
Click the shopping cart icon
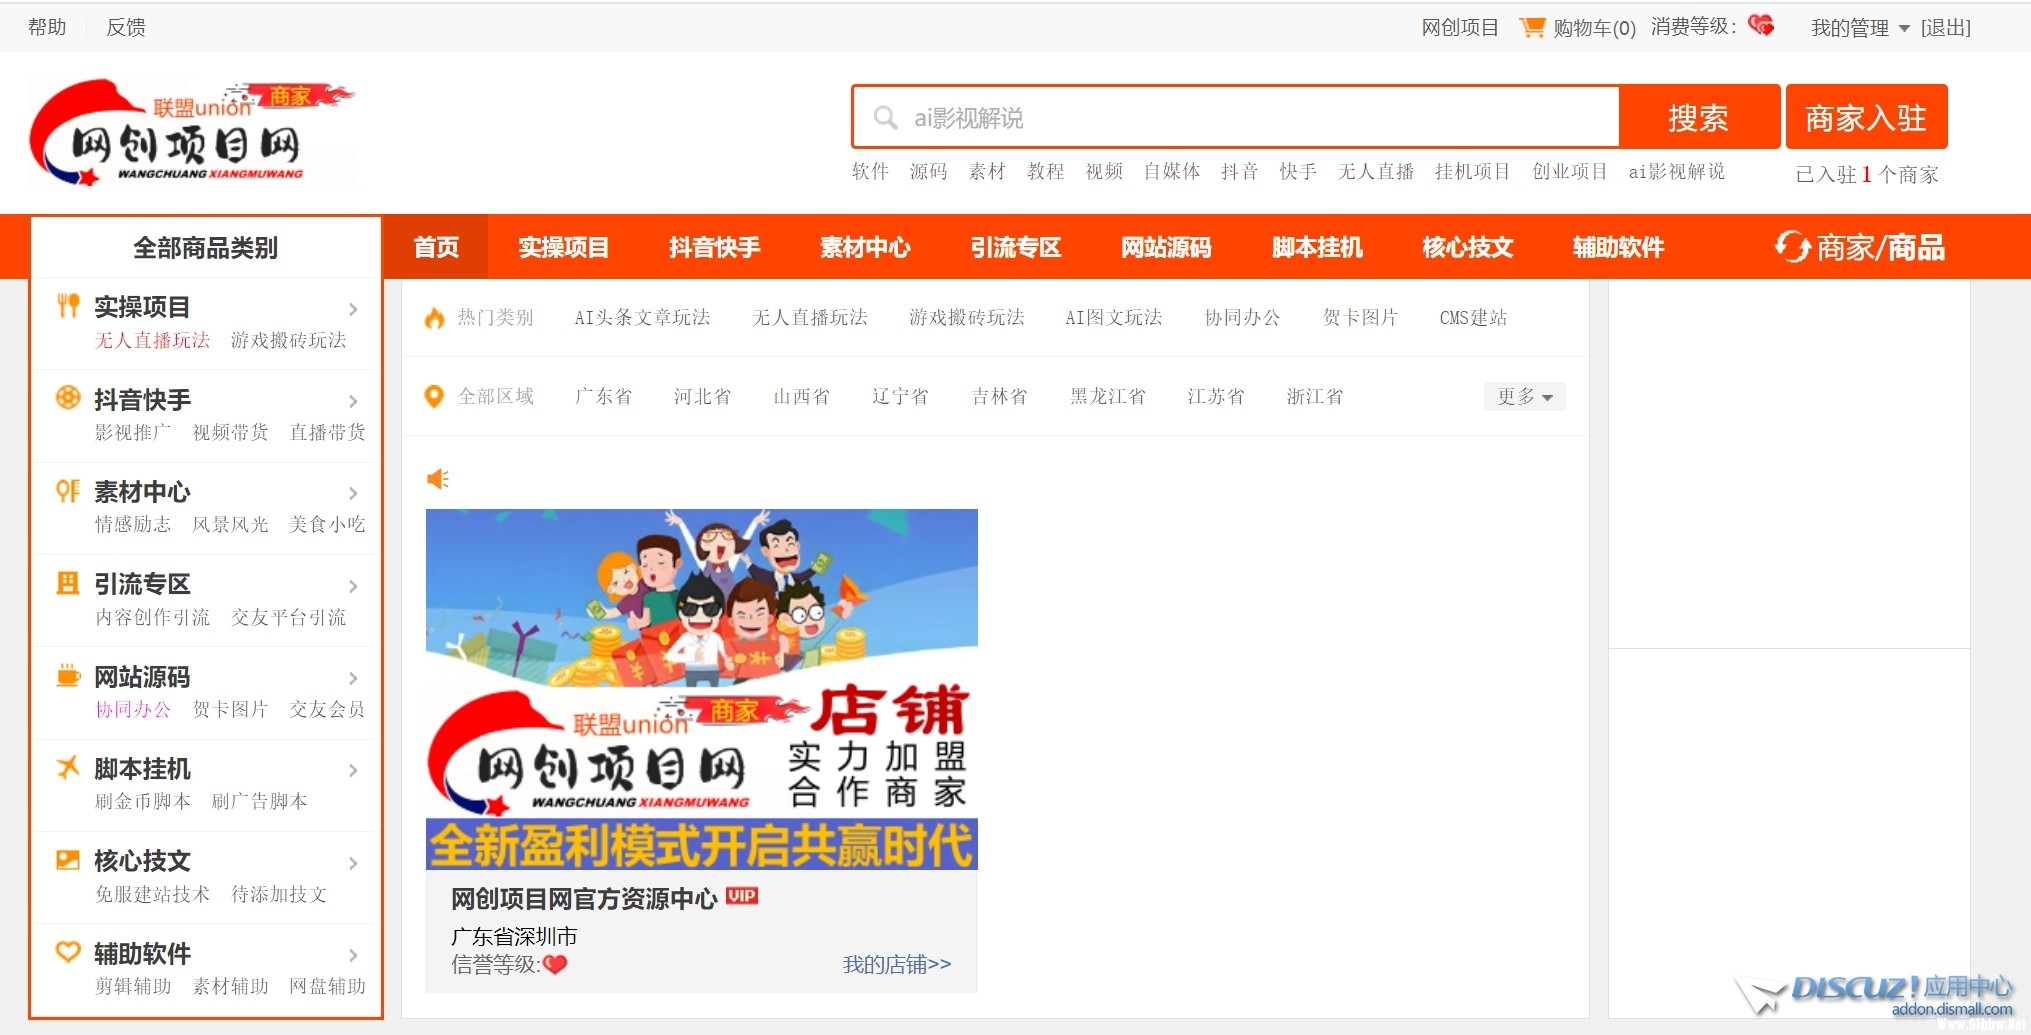[1531, 27]
